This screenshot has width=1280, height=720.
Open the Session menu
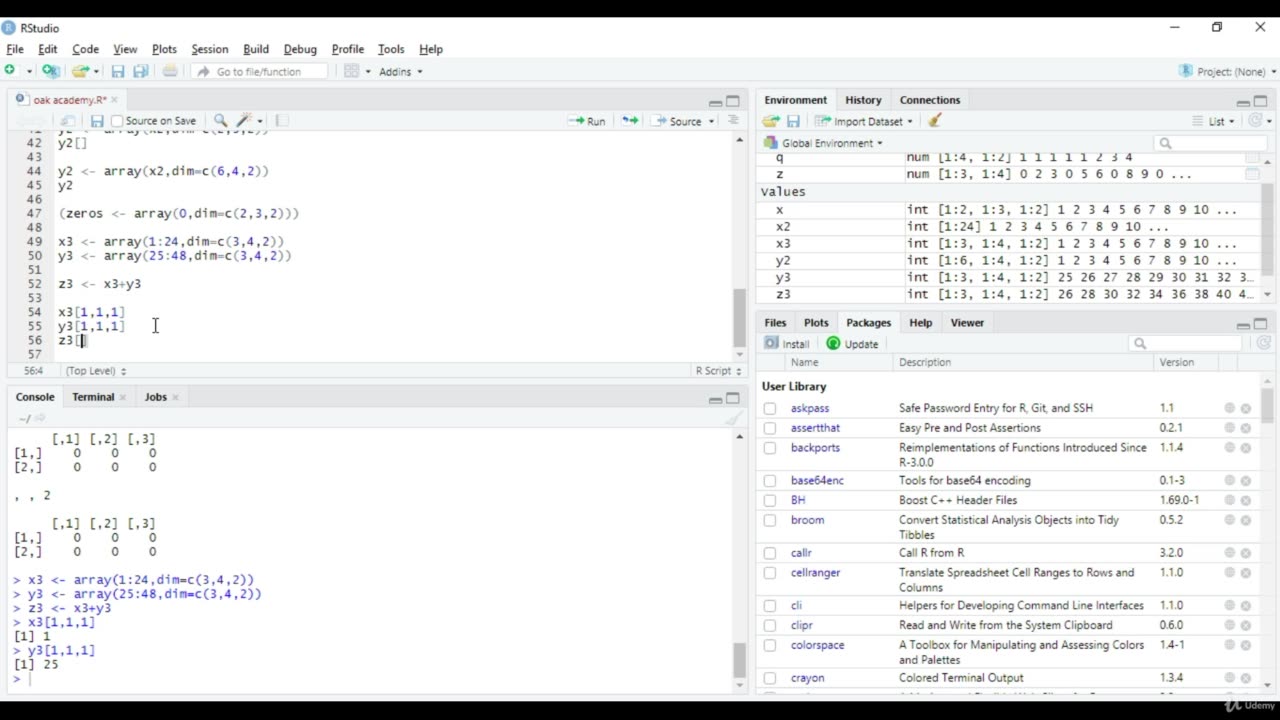tap(209, 49)
